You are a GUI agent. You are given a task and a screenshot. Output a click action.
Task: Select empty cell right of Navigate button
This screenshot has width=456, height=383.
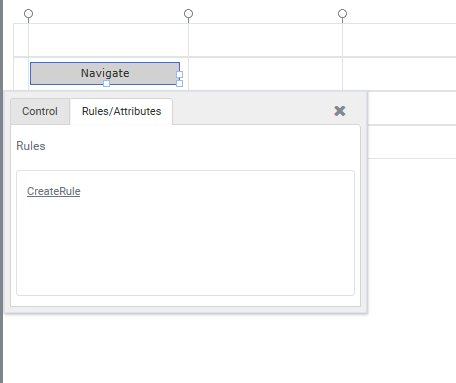[265, 74]
